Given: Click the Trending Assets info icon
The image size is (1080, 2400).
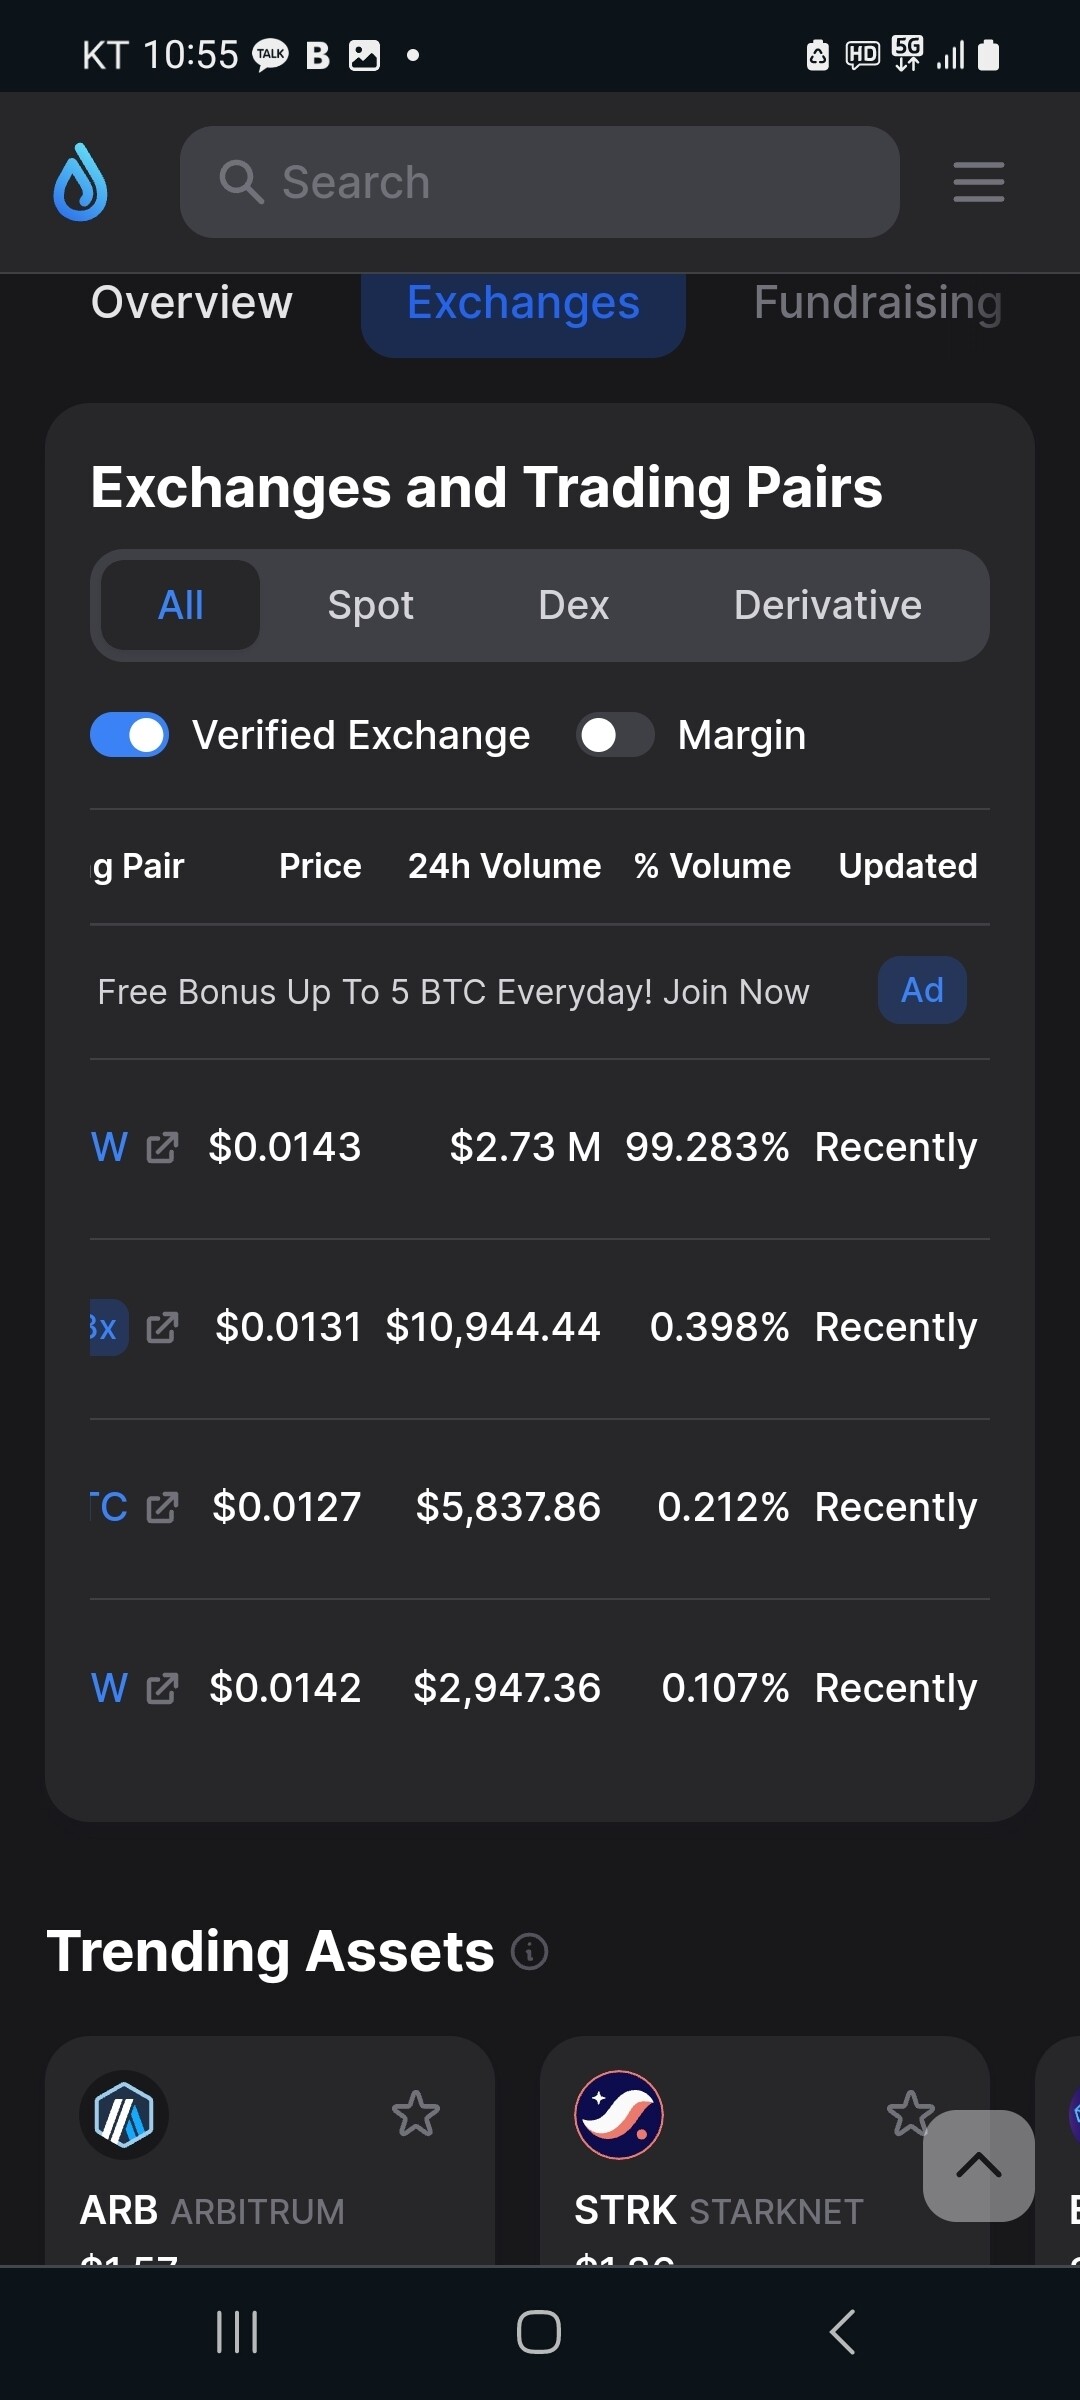Looking at the screenshot, I should click(529, 1951).
